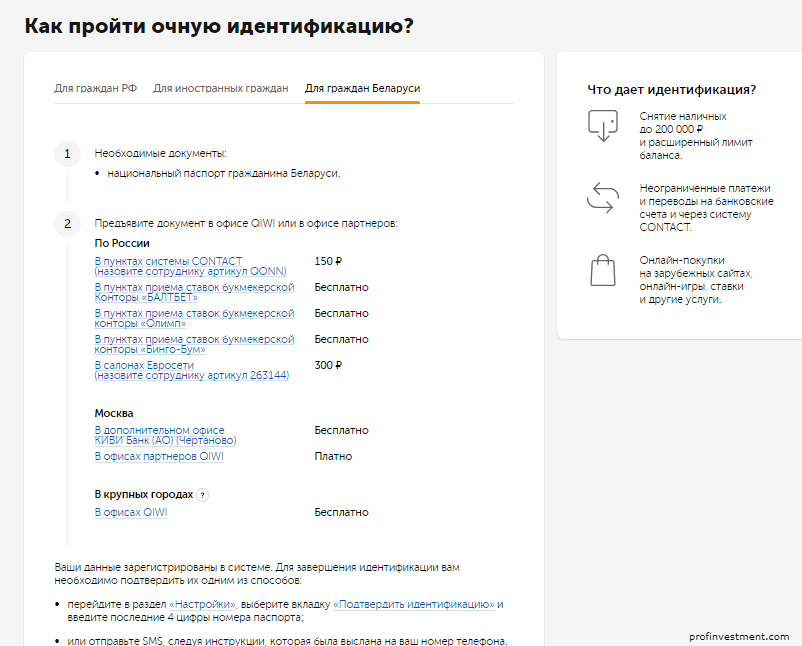Image resolution: width=802 pixels, height=646 pixels.
Task: Click the 150 ₽ price for CONTACT
Action: (328, 261)
